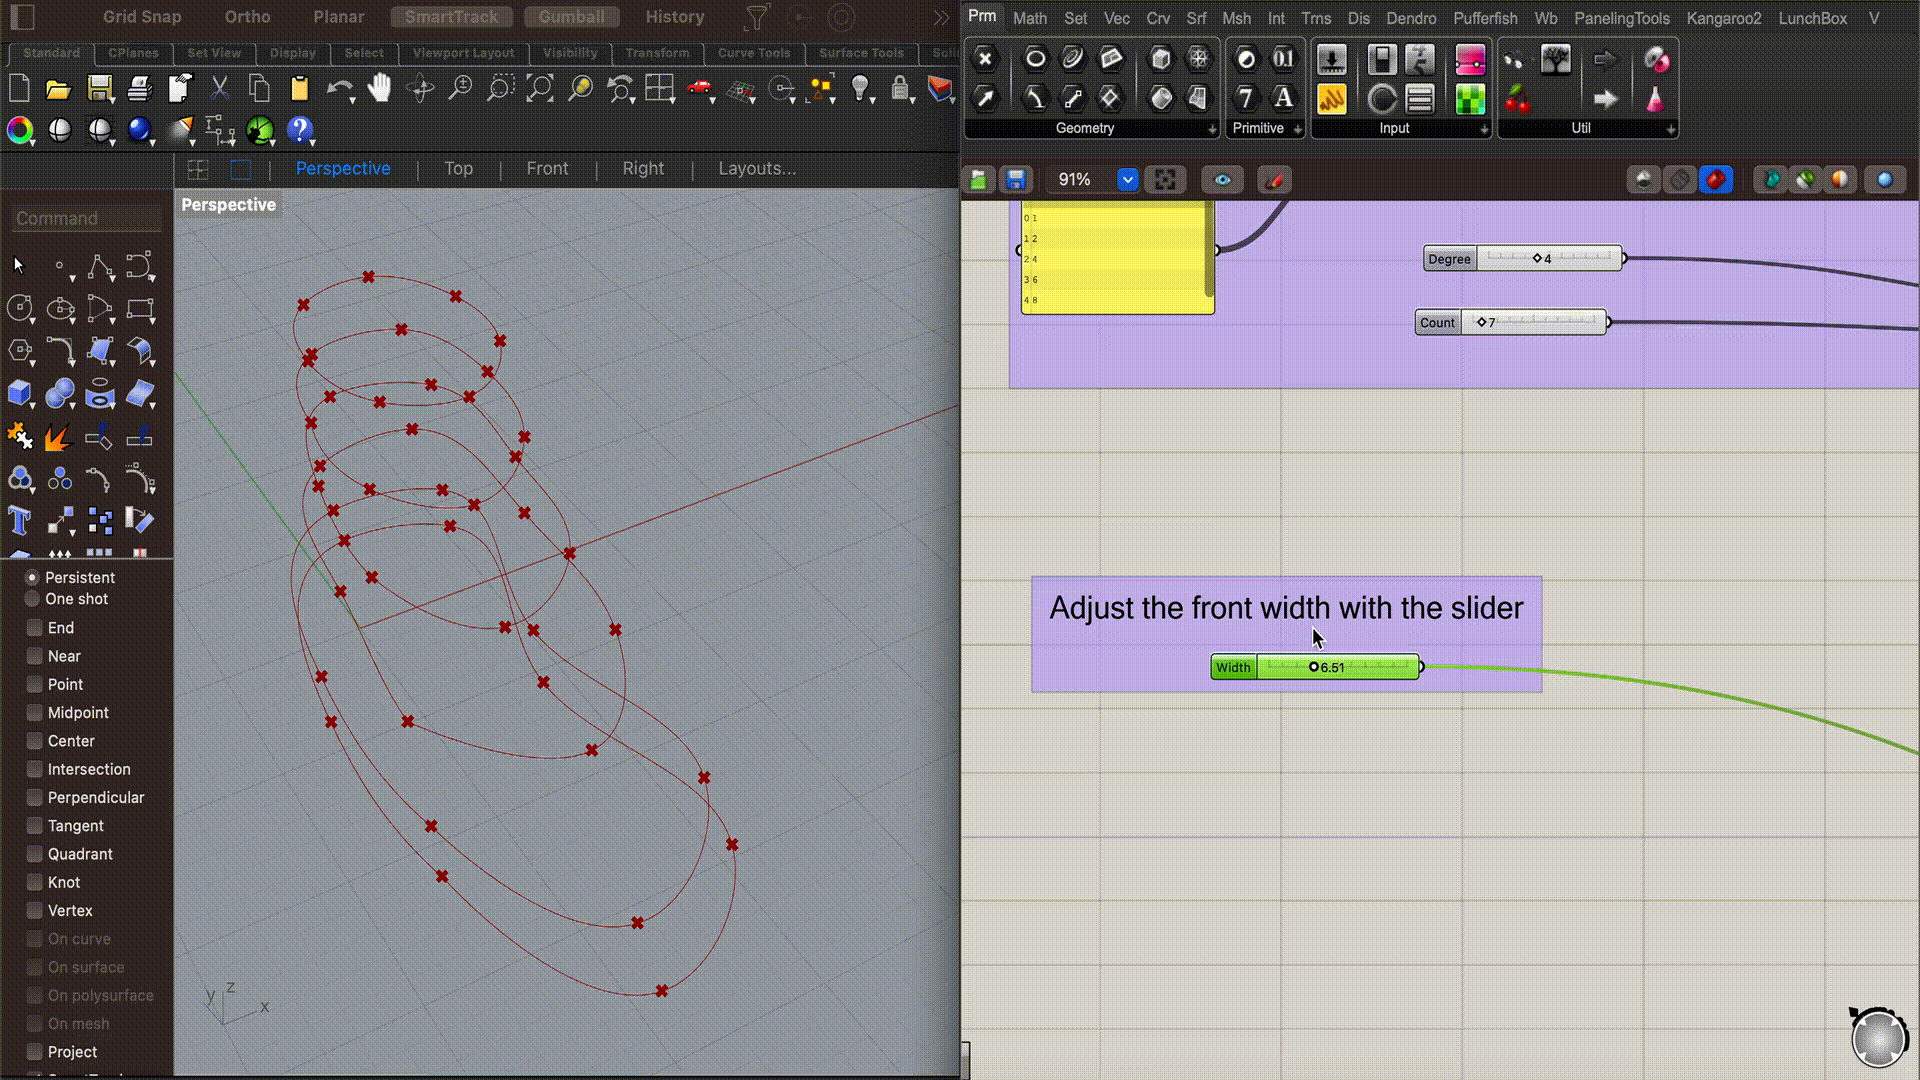Select the Pan hand tool
The height and width of the screenshot is (1080, 1920).
(379, 89)
